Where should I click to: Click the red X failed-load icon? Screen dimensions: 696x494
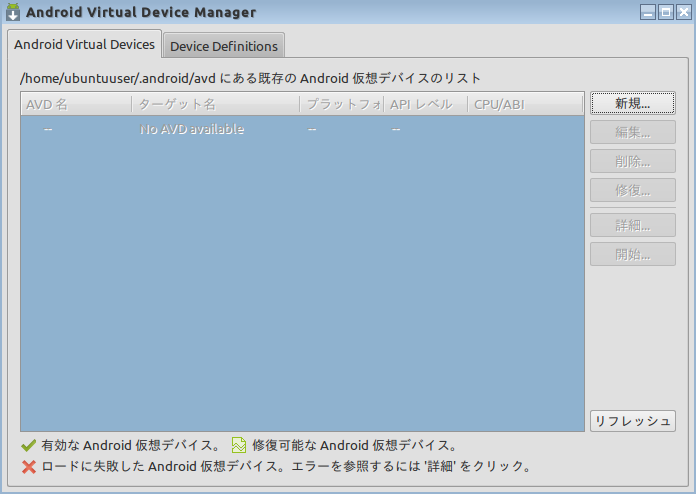29,467
